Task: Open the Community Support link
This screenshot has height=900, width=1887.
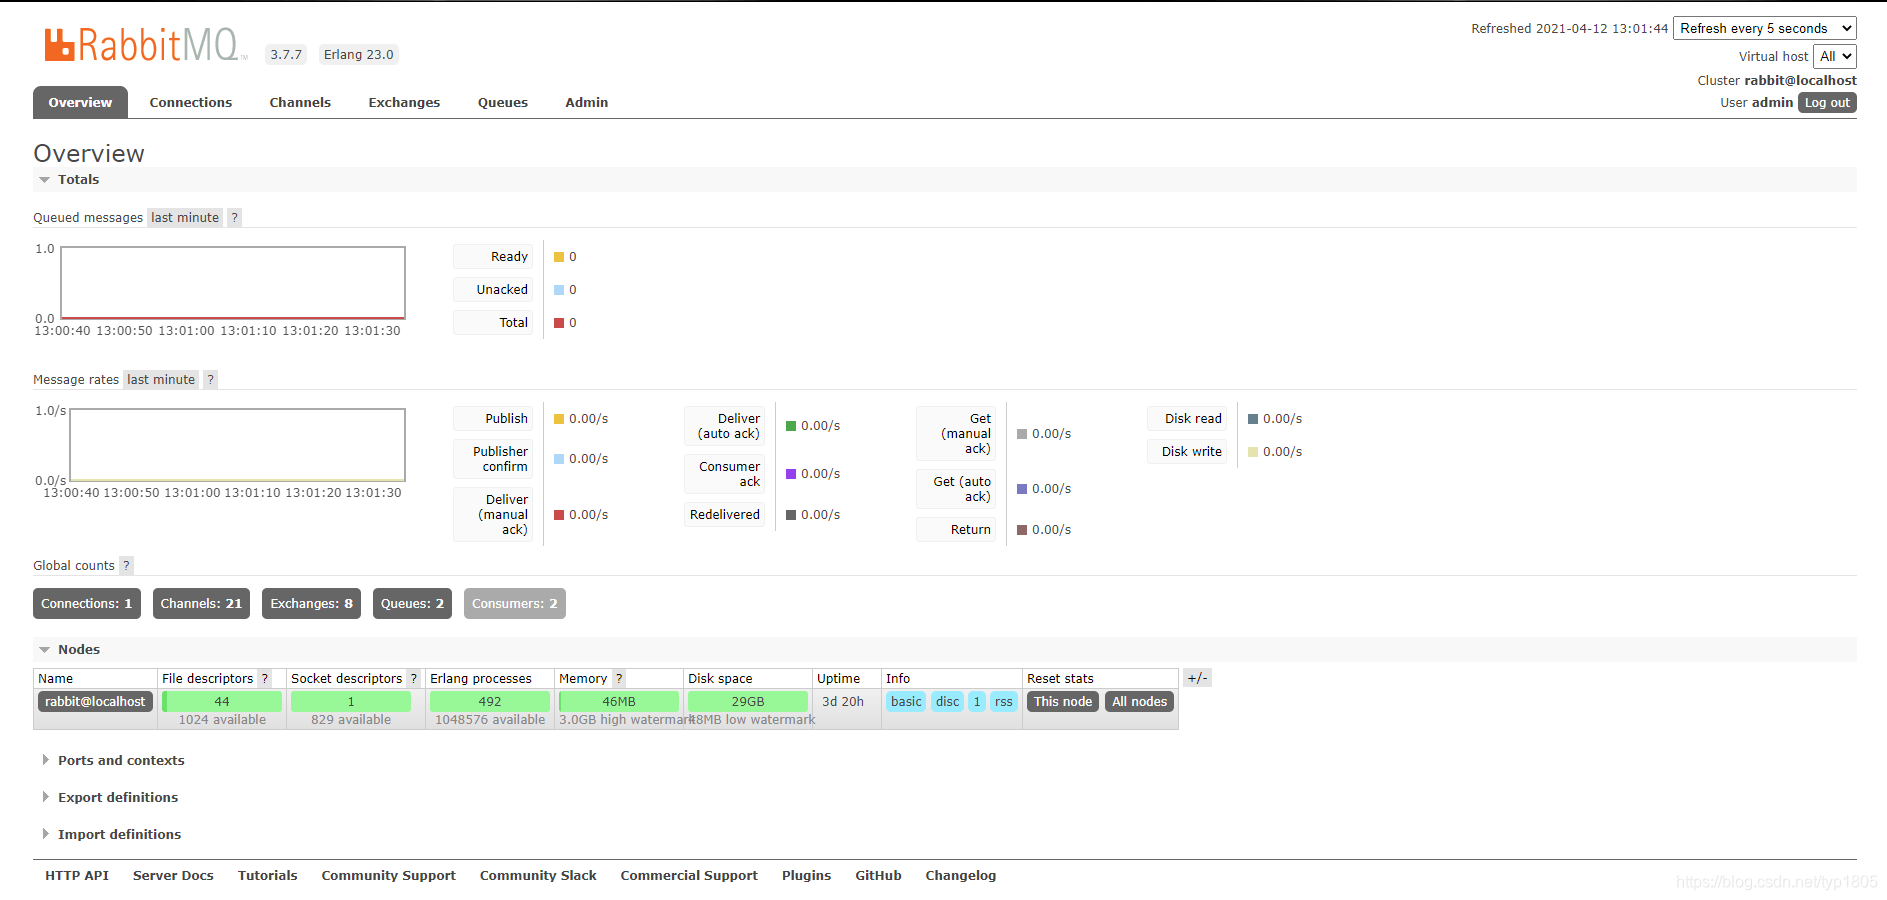Action: click(x=388, y=876)
